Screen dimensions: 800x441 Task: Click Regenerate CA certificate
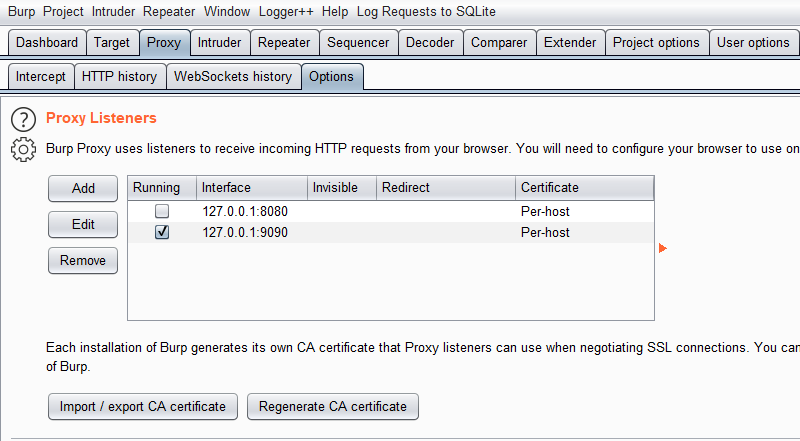(333, 406)
